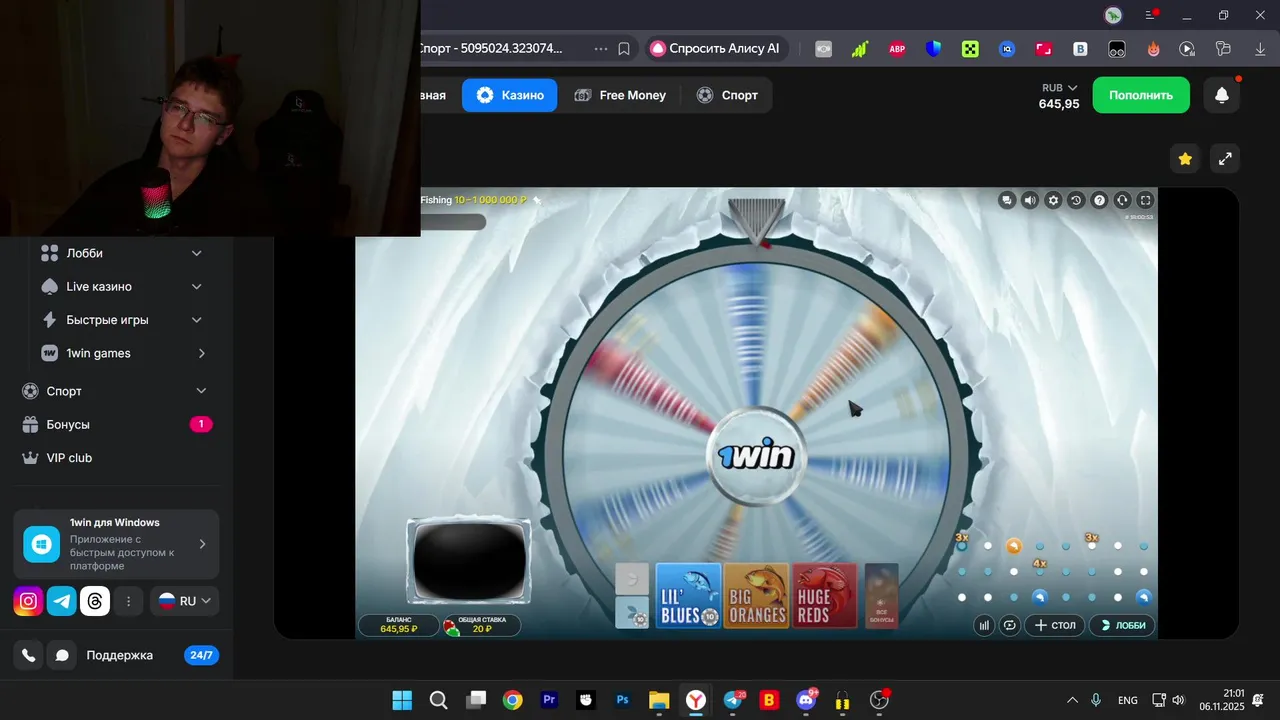Open the Бонусы sidebar item

coord(116,424)
